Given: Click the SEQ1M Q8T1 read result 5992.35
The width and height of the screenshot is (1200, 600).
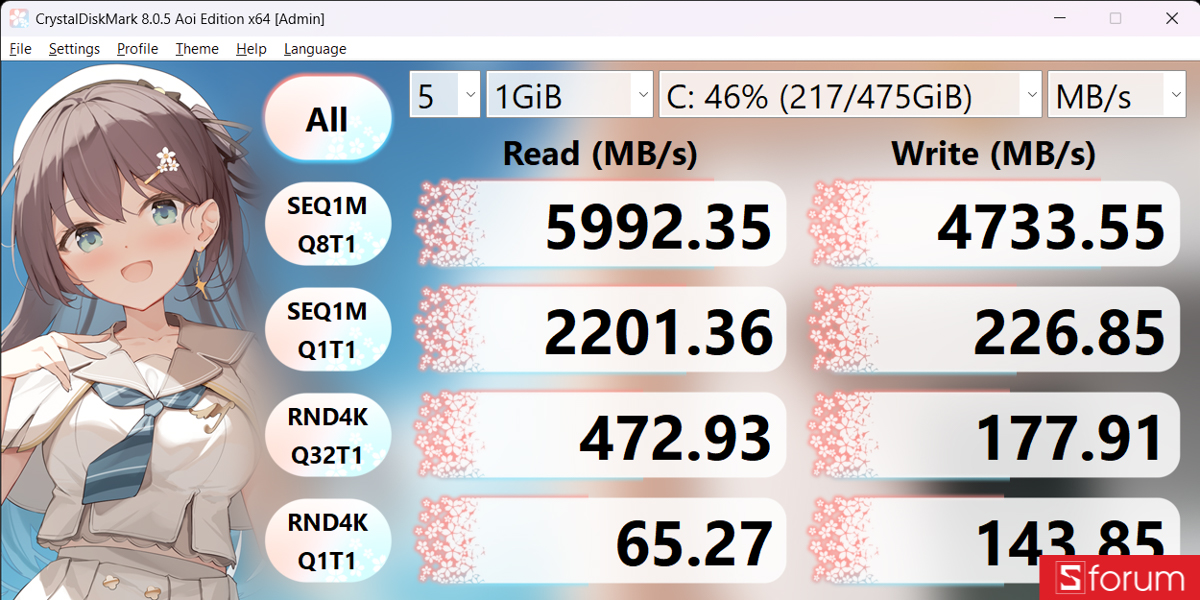Looking at the screenshot, I should pyautogui.click(x=601, y=226).
